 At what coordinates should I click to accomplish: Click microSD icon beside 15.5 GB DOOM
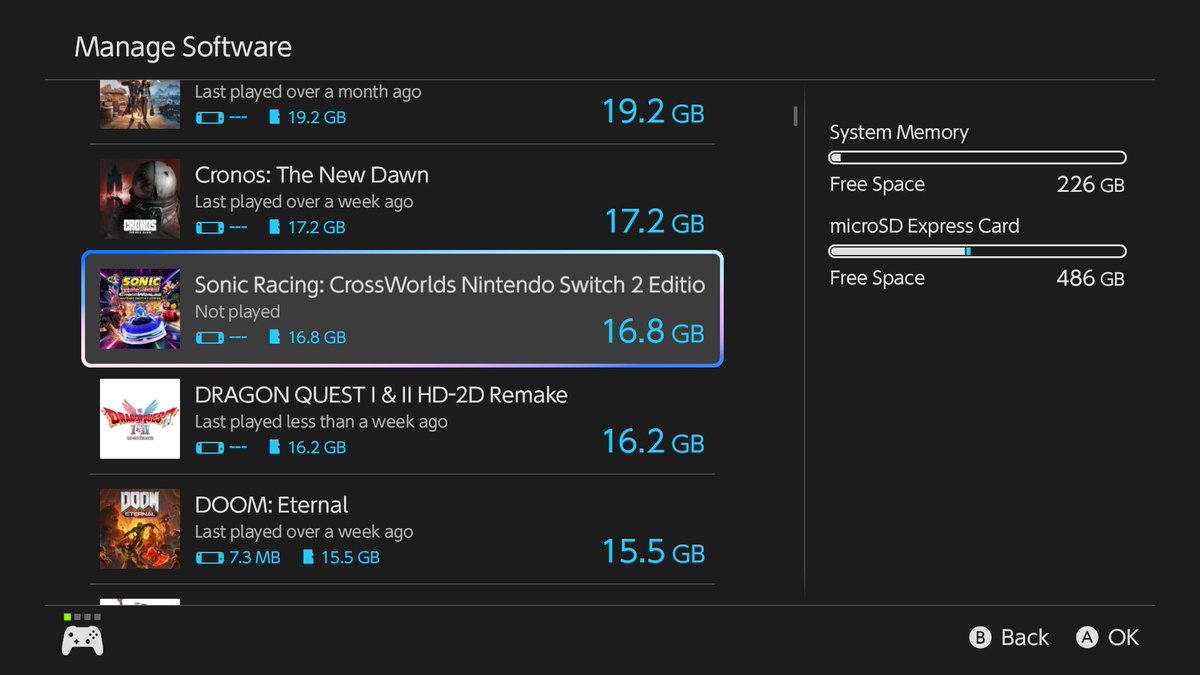coord(308,557)
